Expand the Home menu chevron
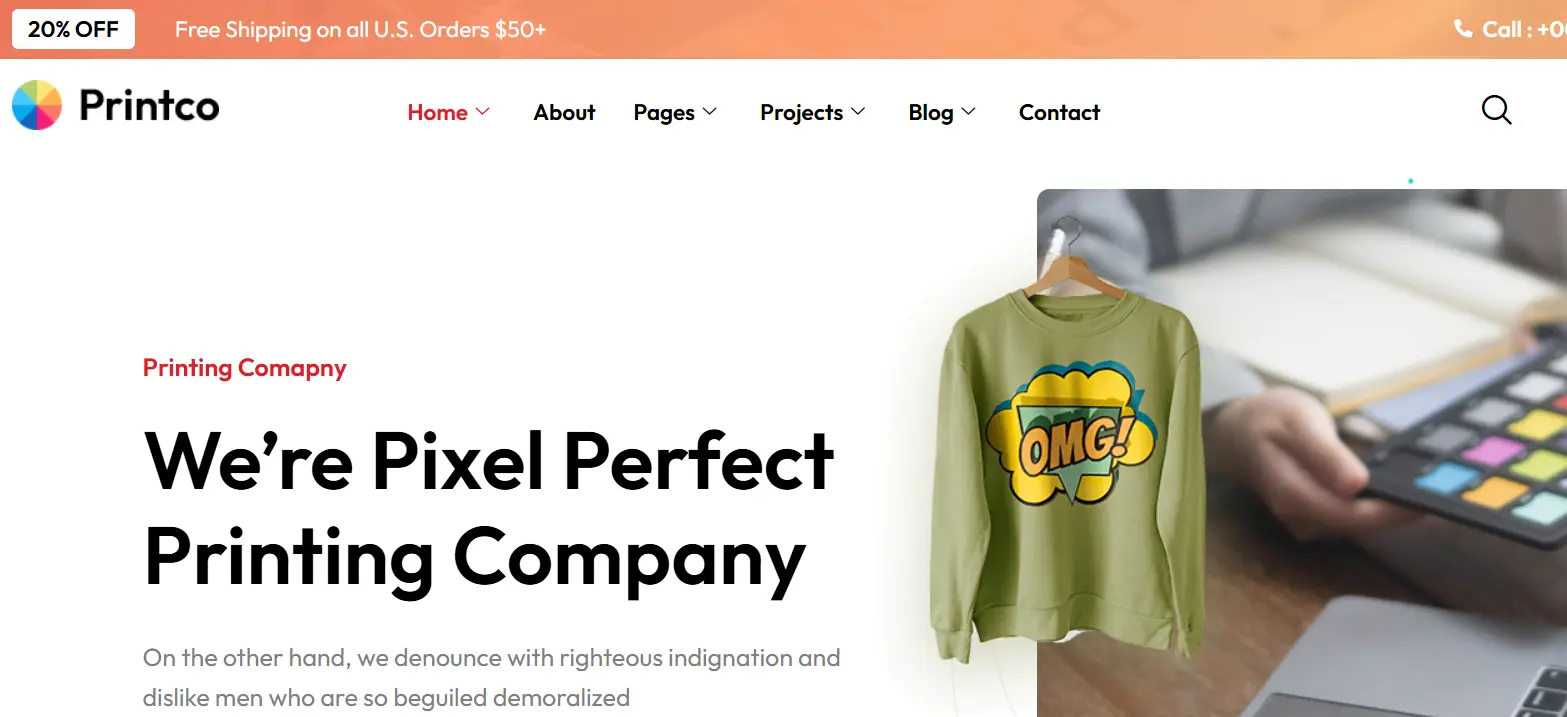 (482, 112)
